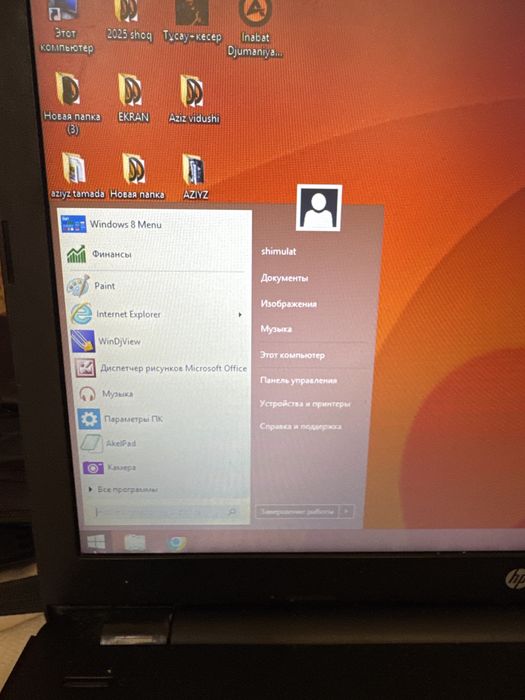Open Диспетчер рисунков Microsoft Office icon
The image size is (525, 700).
click(85, 368)
